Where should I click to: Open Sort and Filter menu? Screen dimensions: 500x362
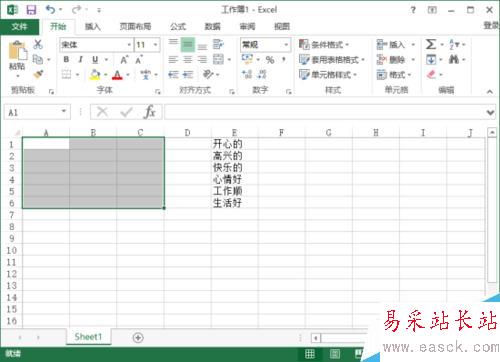click(457, 44)
